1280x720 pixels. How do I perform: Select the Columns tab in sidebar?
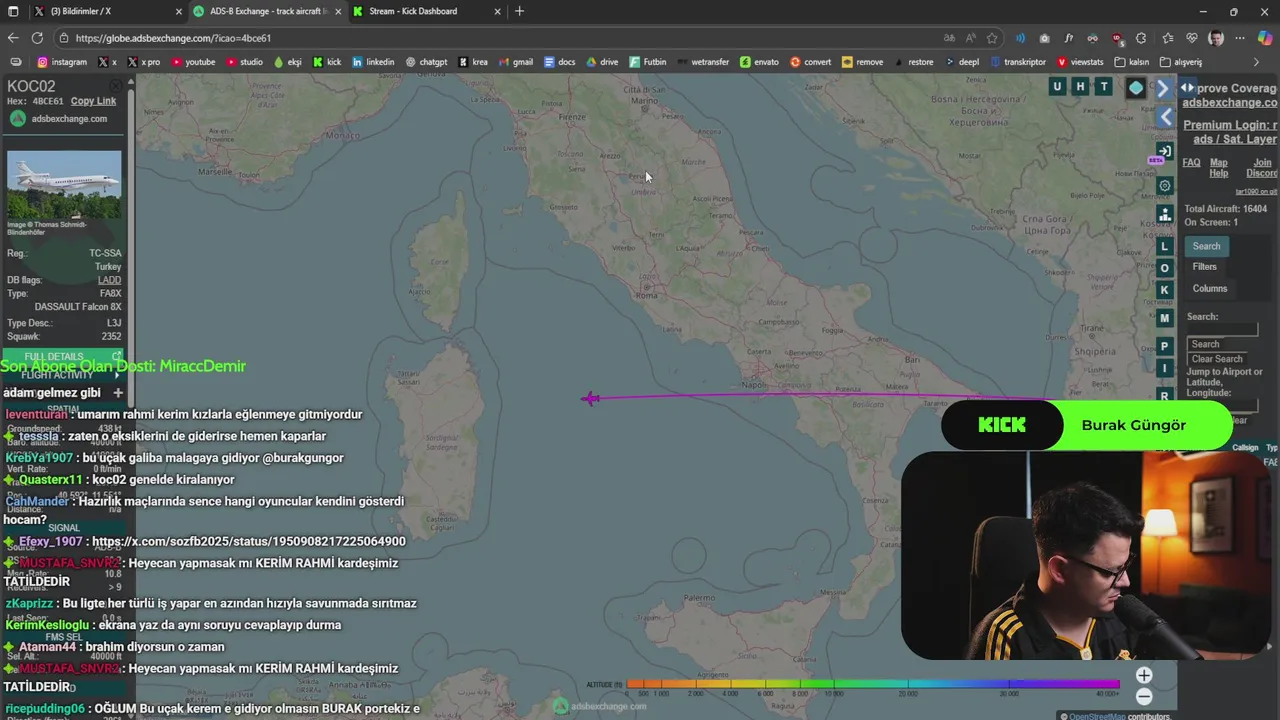[1209, 288]
